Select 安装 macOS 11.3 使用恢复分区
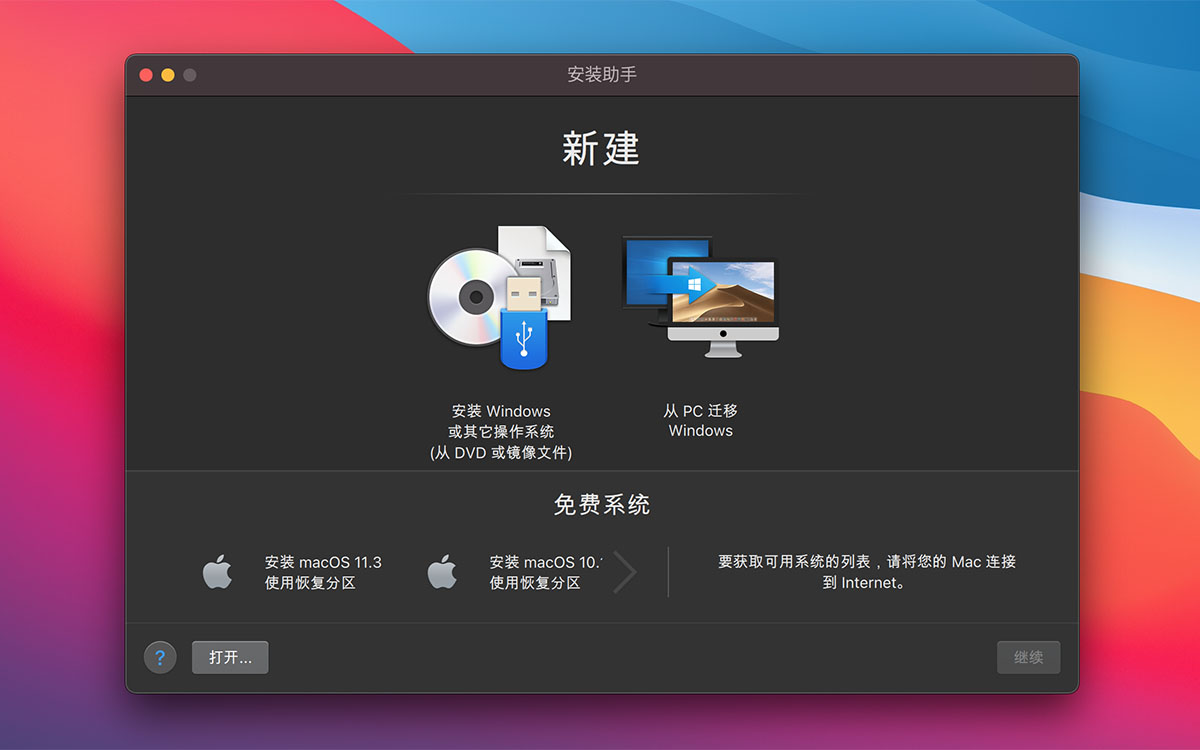This screenshot has width=1200, height=750. tap(323, 572)
